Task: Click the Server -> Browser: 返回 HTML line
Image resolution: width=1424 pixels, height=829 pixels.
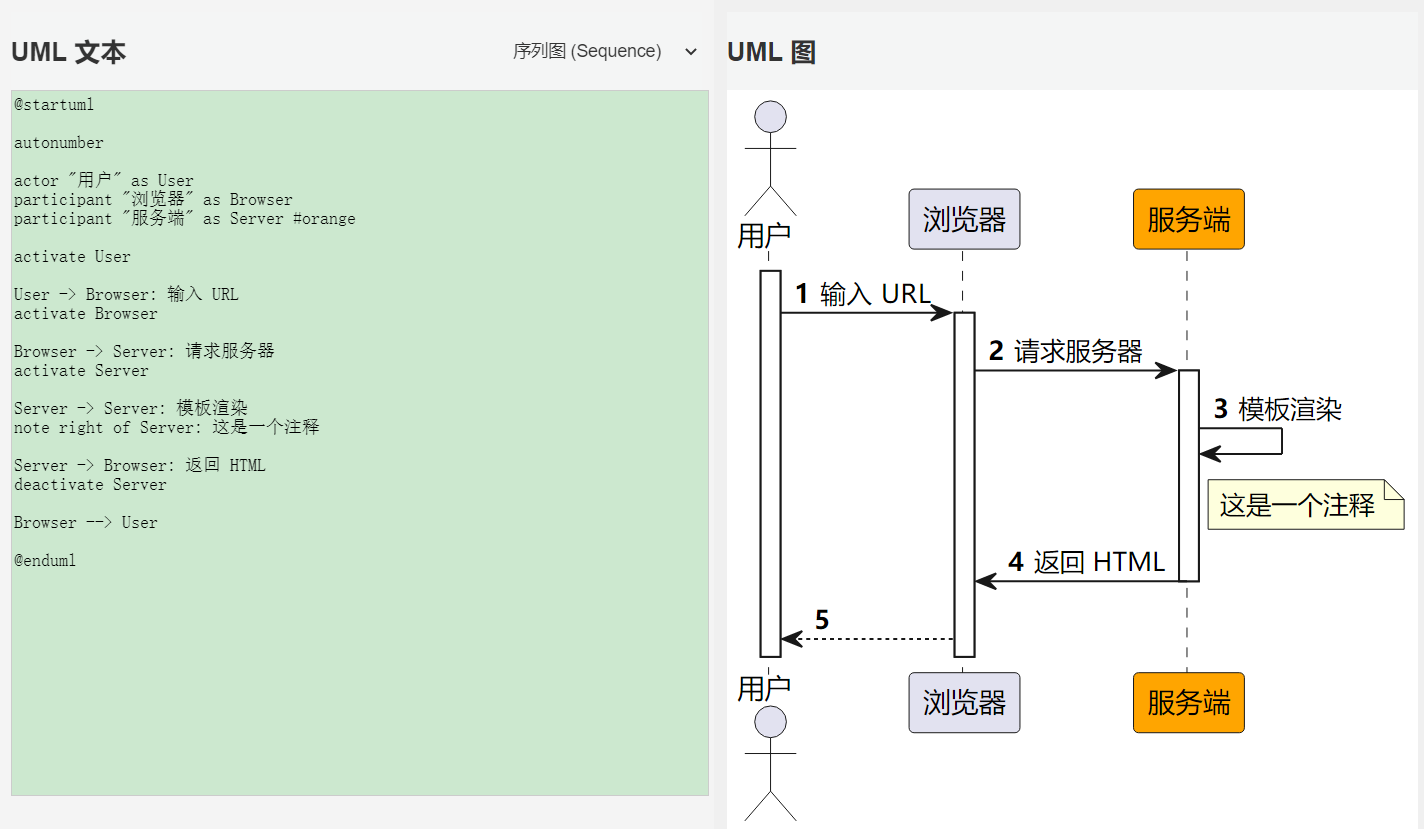Action: pyautogui.click(x=140, y=466)
